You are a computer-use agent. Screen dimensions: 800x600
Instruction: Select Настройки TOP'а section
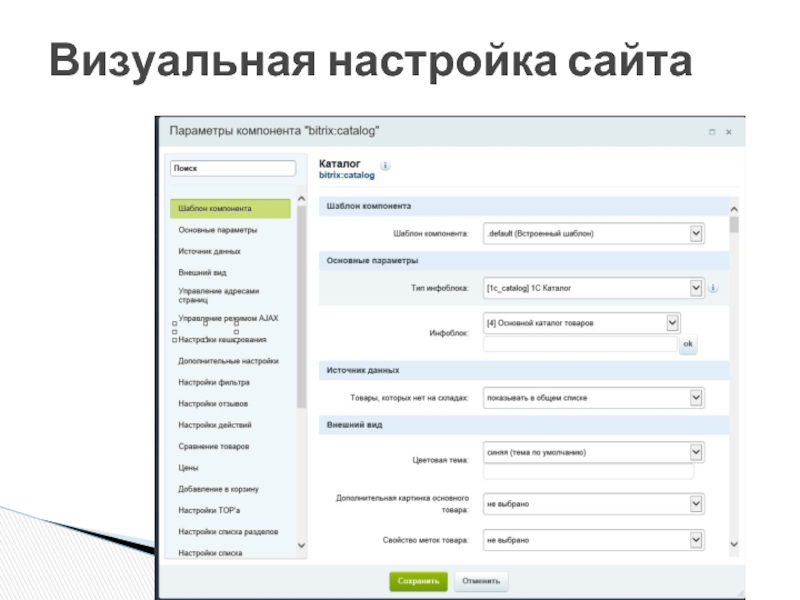coord(209,511)
